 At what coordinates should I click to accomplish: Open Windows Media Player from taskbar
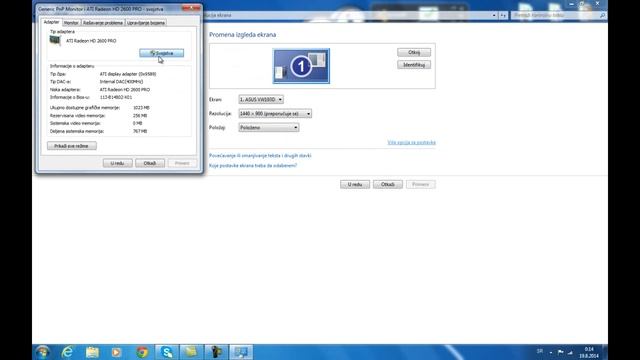coord(117,352)
